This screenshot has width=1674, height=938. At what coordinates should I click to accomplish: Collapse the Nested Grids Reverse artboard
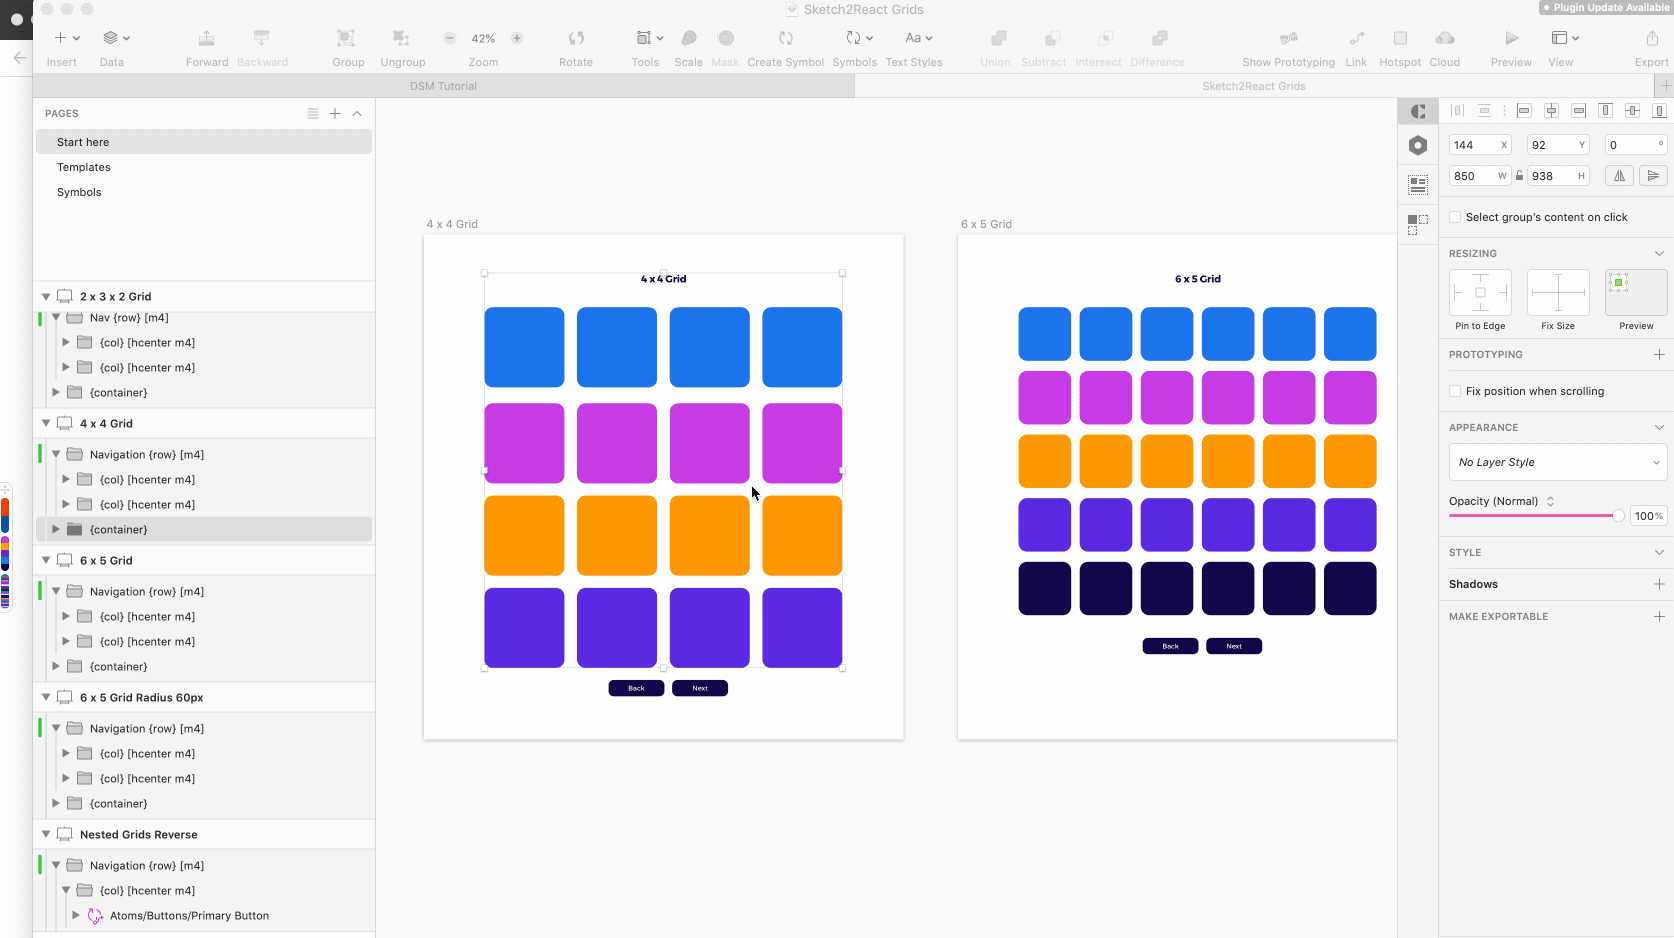coord(45,834)
